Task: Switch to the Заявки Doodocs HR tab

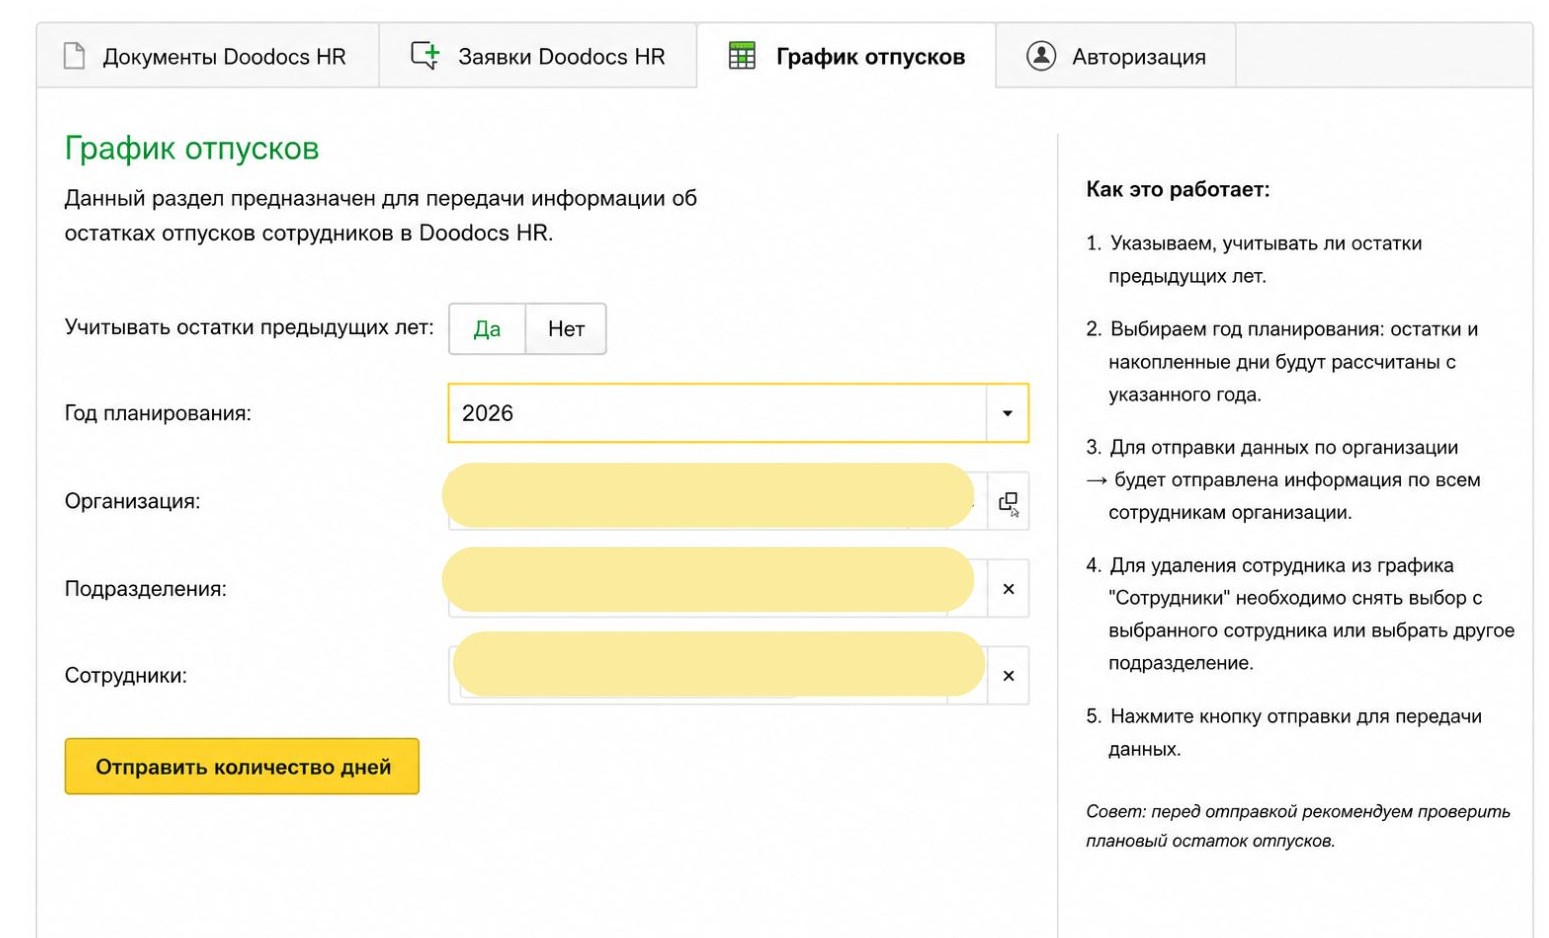Action: [x=538, y=56]
